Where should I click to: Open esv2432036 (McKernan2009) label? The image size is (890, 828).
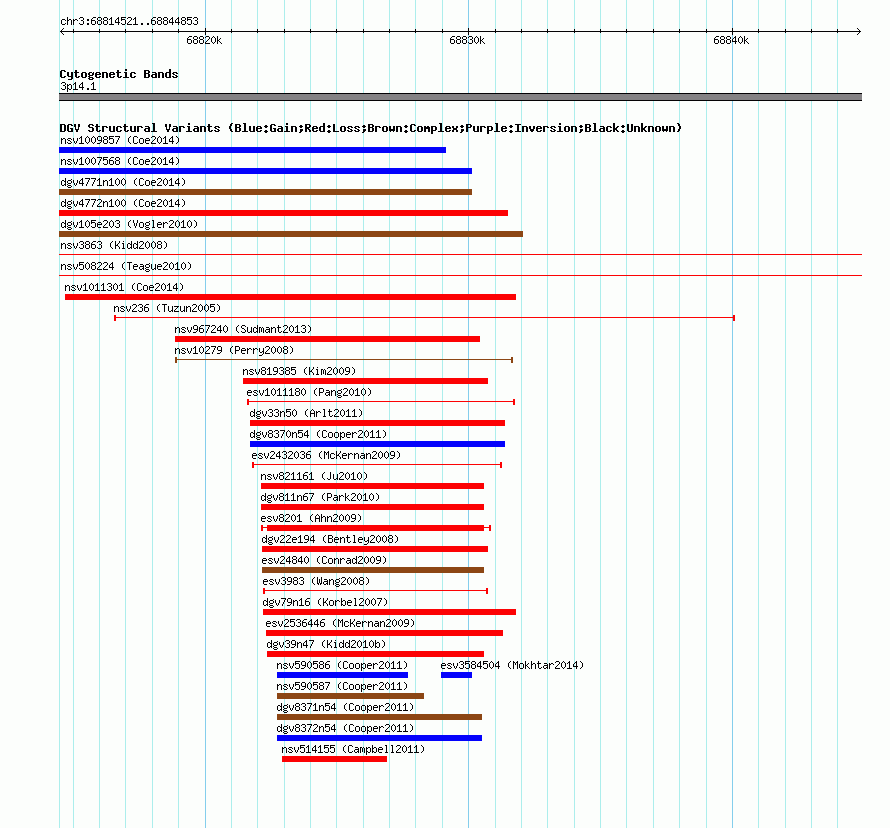(x=326, y=455)
